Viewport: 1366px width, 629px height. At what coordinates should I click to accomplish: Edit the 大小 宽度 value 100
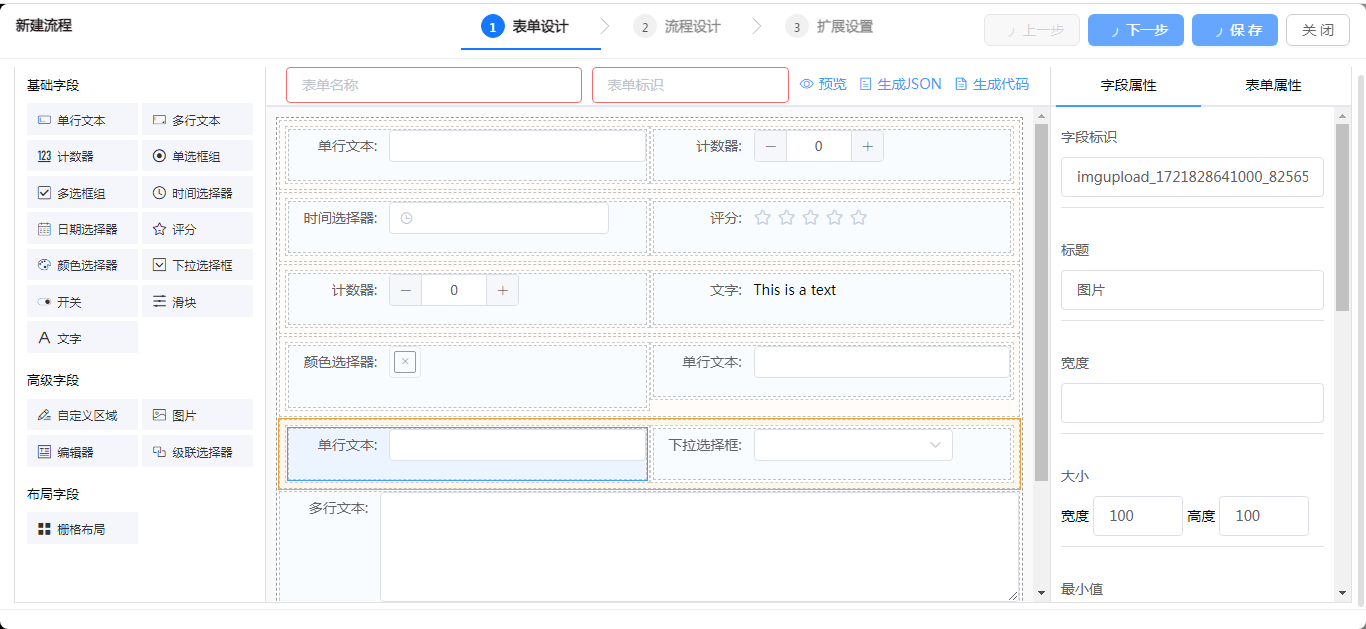coord(1138,516)
